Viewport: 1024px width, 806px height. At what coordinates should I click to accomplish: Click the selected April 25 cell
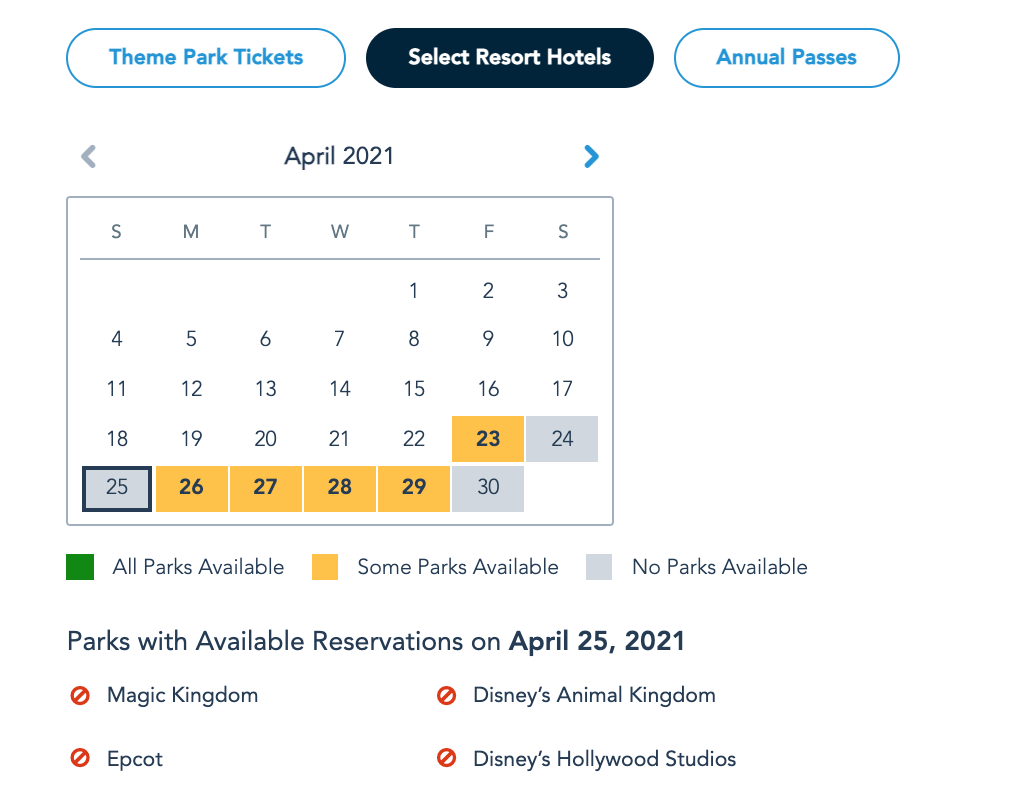click(x=117, y=487)
